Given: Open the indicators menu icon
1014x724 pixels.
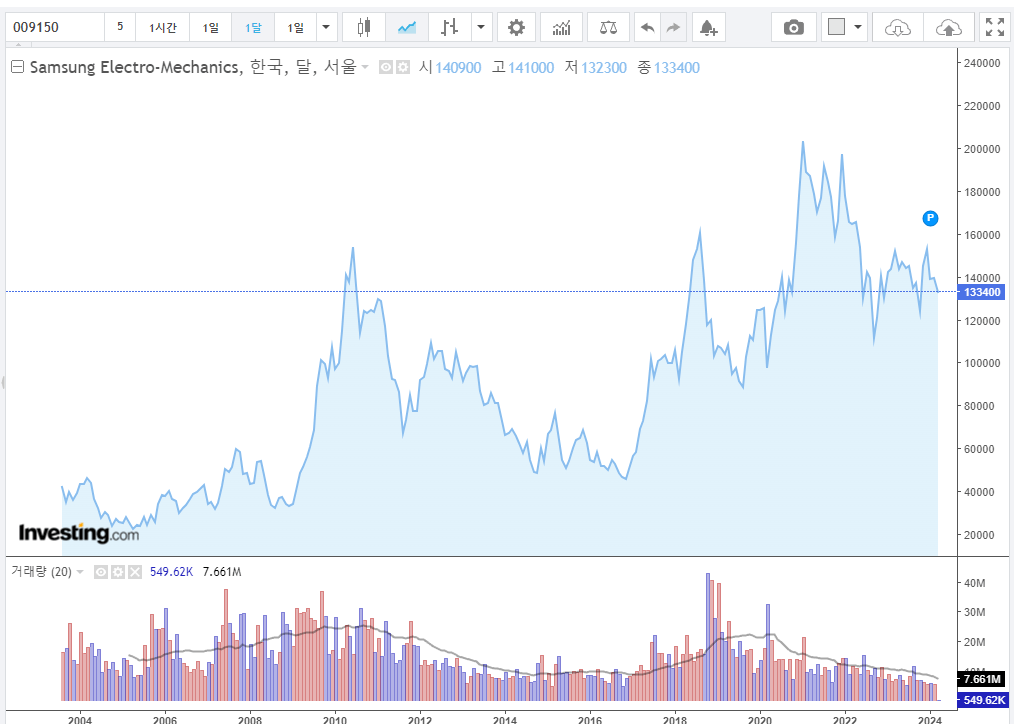Looking at the screenshot, I should point(561,27).
